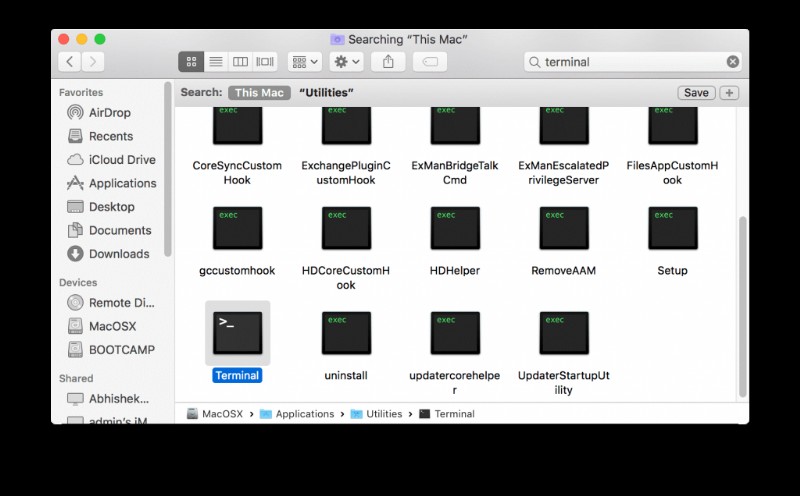
Task: Switch to icon view
Action: (x=191, y=62)
